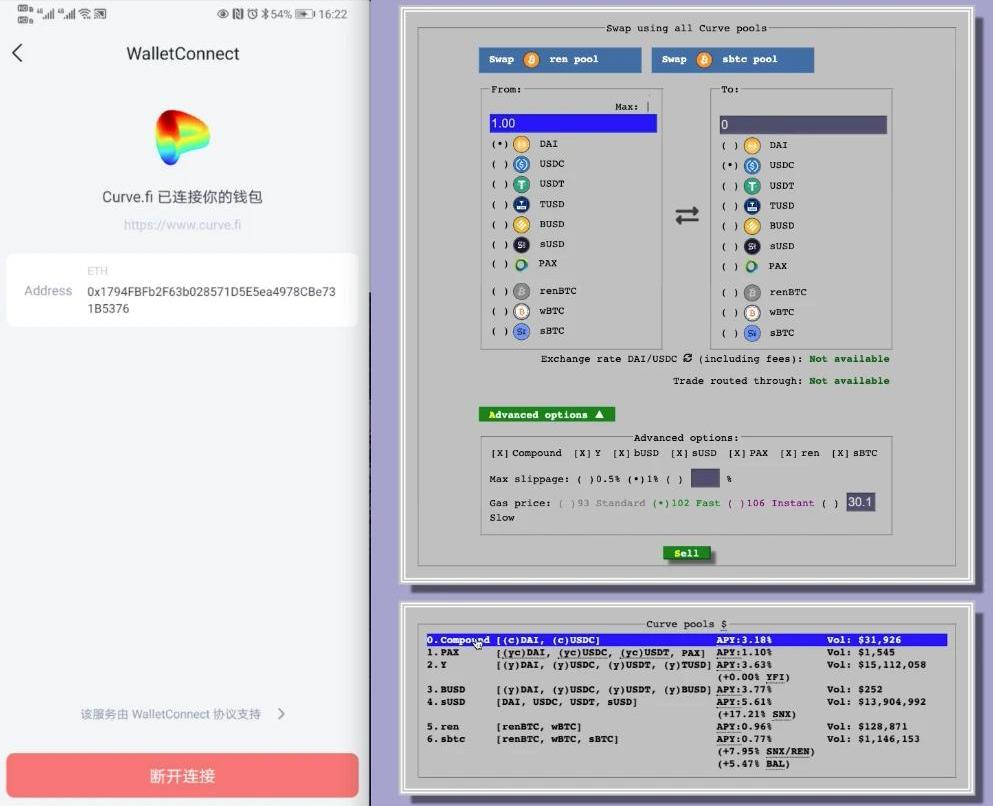
Task: Tap the red disconnect button
Action: 182,775
